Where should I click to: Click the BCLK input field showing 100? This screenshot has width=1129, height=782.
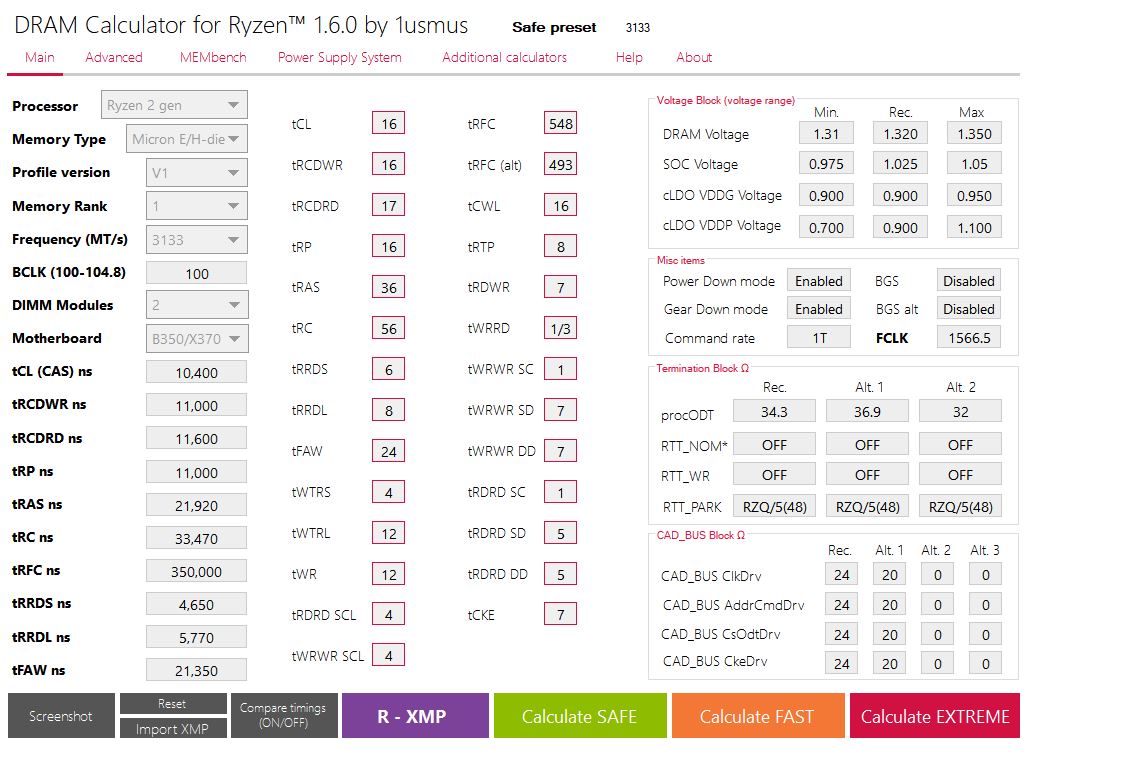[197, 274]
